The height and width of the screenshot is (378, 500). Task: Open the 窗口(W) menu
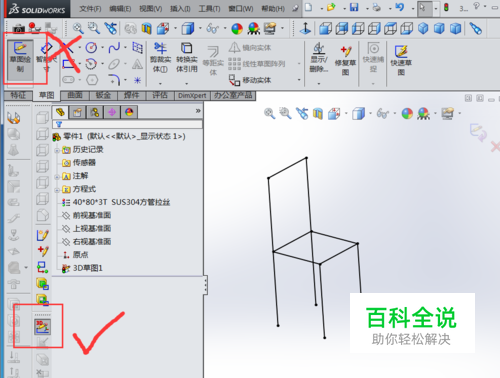(x=241, y=9)
